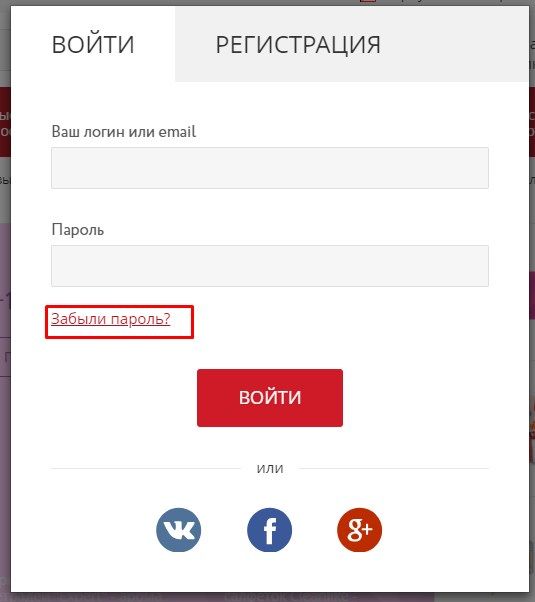
Task: Choose Google+ social login icon
Action: [359, 530]
